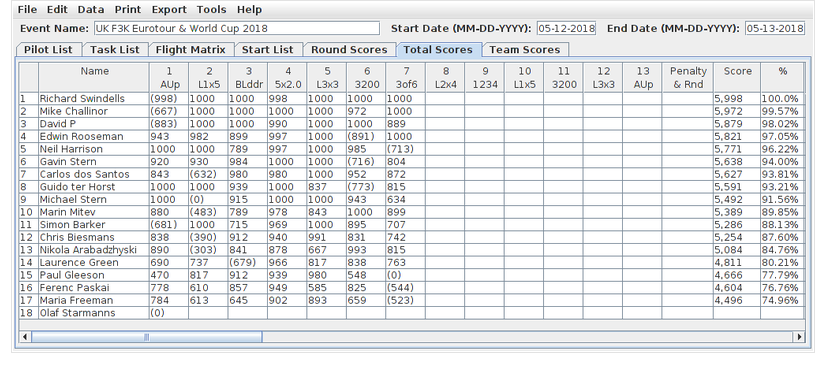Click the horizontal scrollbar left arrow
Image resolution: width=832 pixels, height=369 pixels.
tap(25, 337)
